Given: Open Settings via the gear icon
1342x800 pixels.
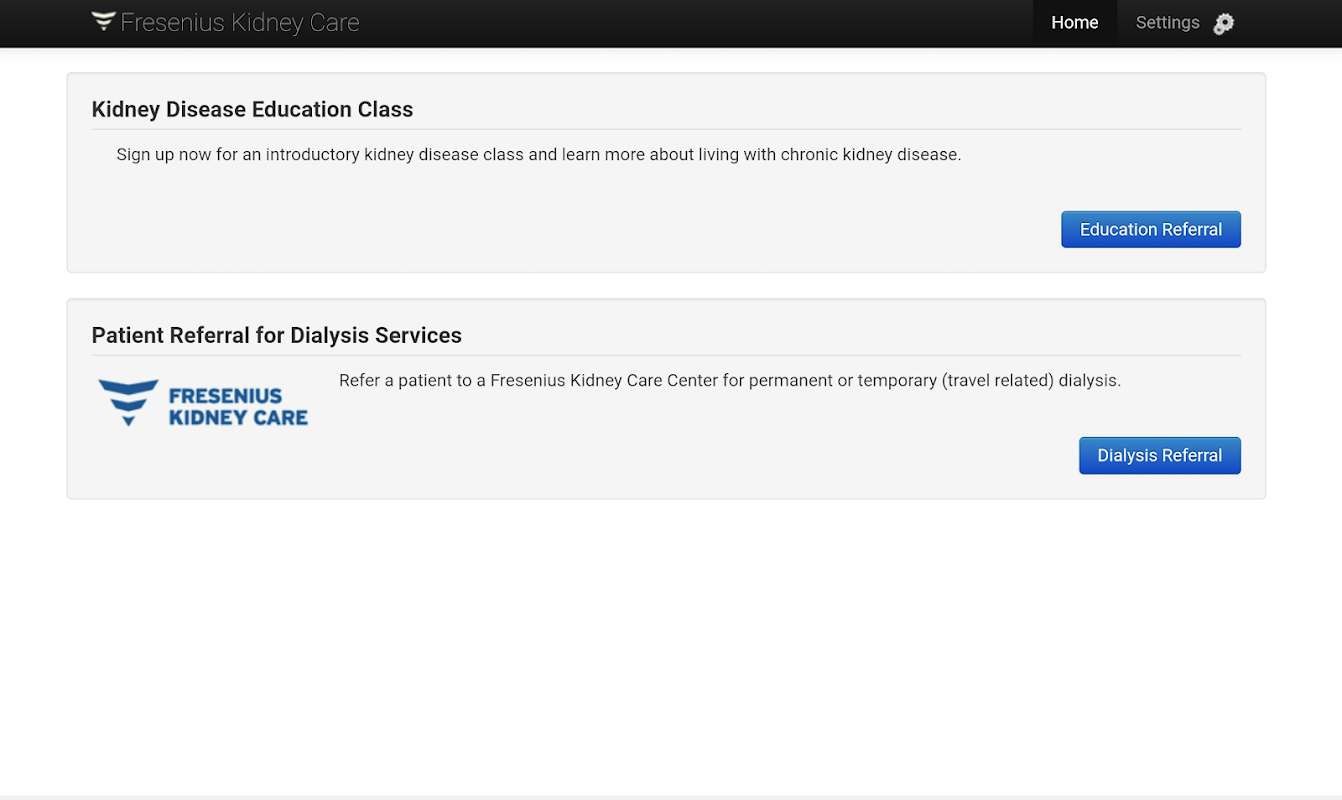Looking at the screenshot, I should (x=1224, y=24).
